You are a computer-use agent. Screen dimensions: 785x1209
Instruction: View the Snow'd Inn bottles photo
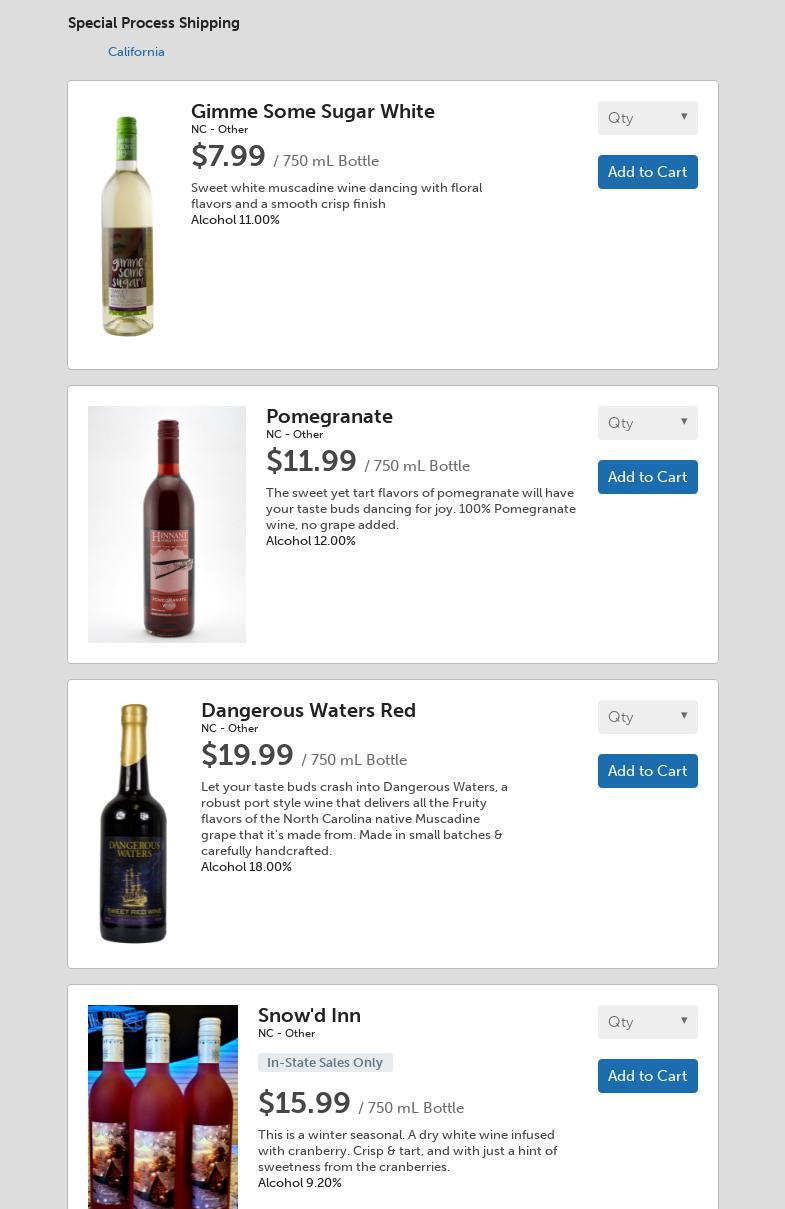click(163, 1107)
